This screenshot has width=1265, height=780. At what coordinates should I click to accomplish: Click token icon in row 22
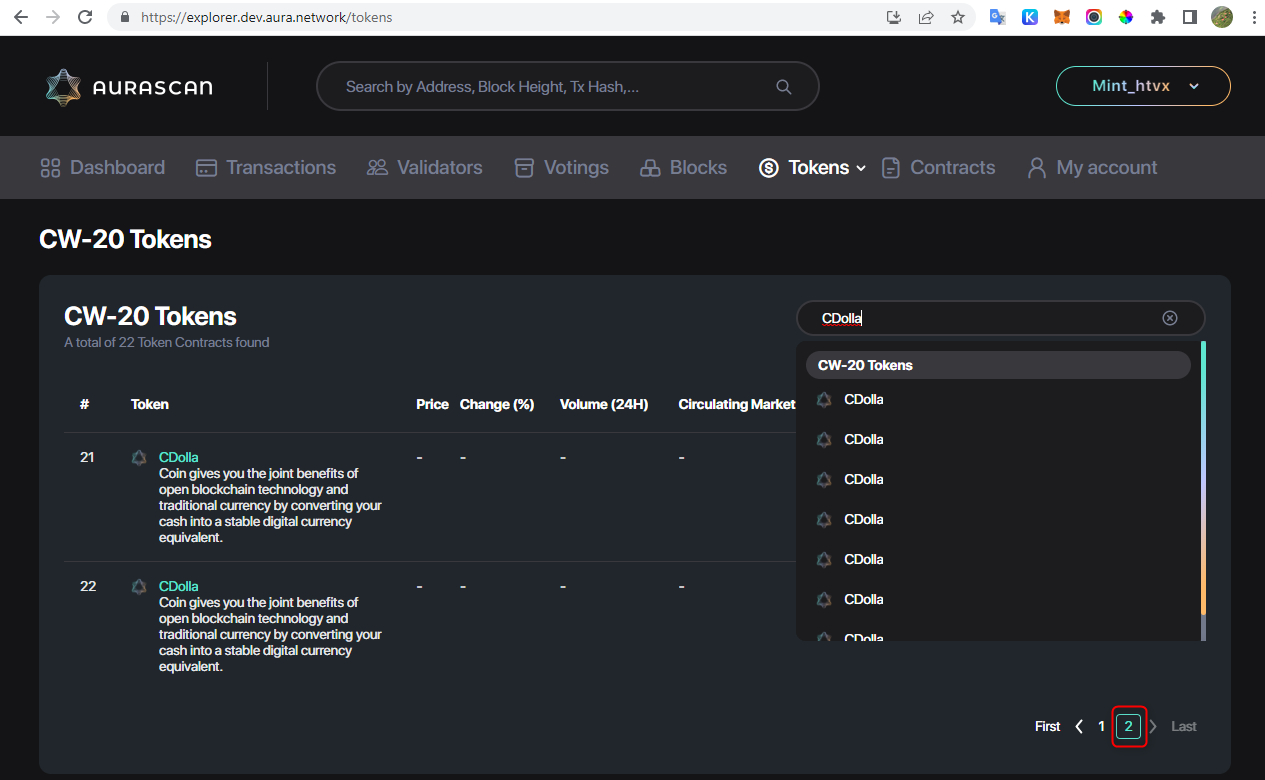(139, 587)
